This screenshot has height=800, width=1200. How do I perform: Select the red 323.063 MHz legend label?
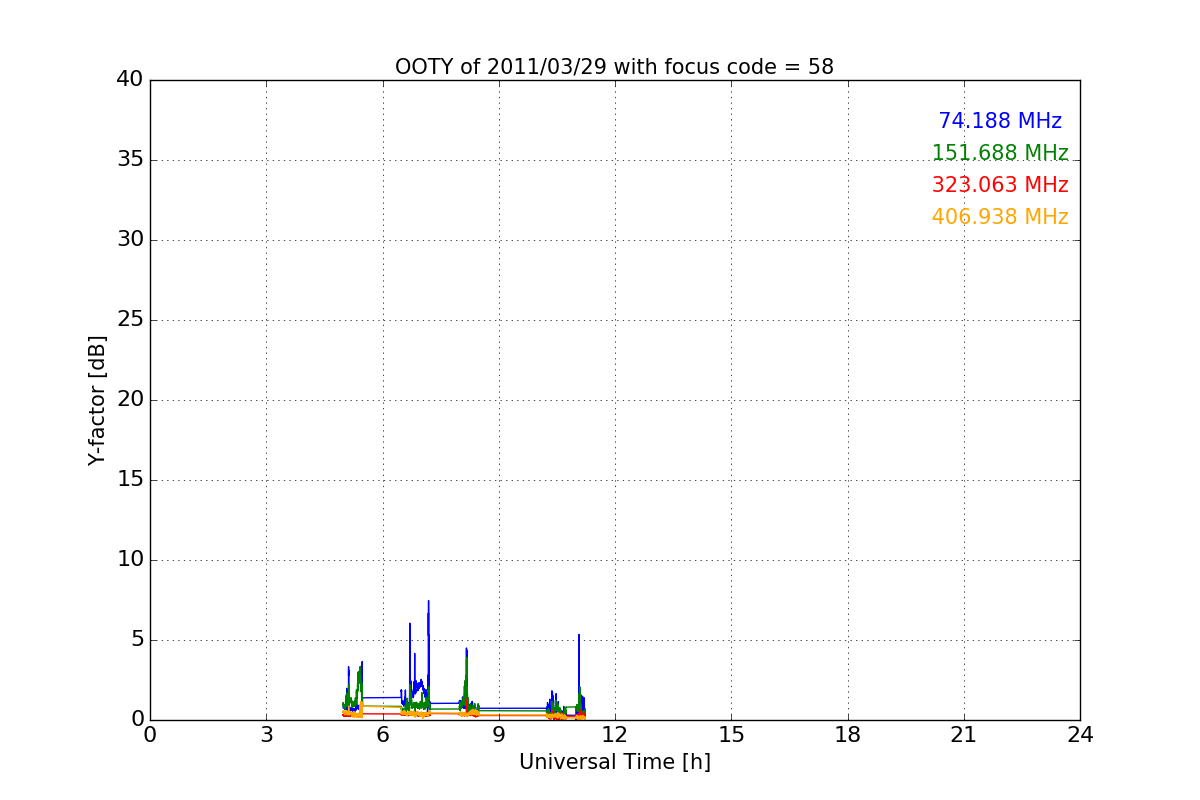pos(1000,185)
